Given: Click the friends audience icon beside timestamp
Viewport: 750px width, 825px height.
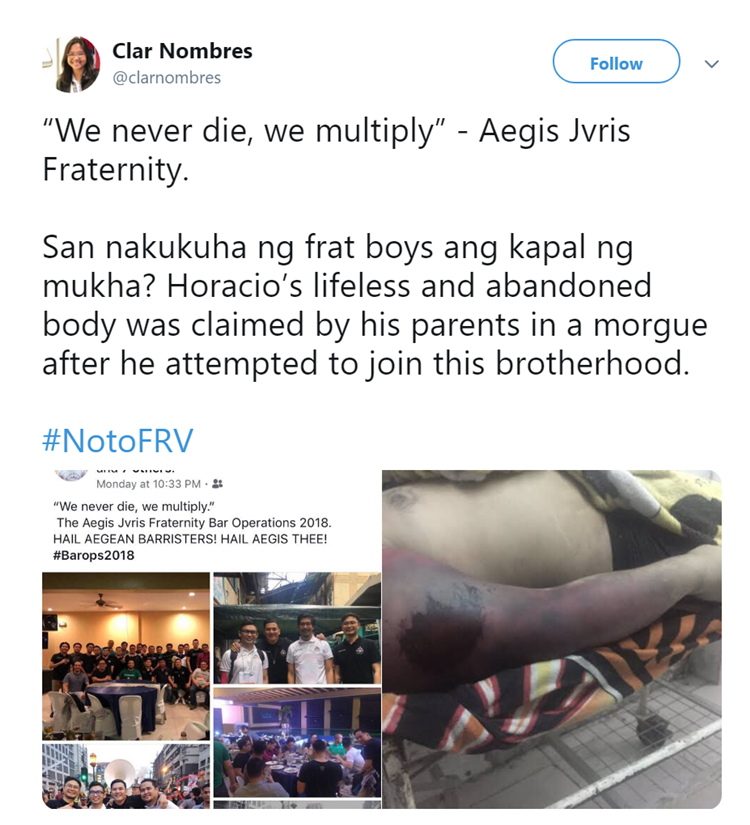Looking at the screenshot, I should click(217, 484).
